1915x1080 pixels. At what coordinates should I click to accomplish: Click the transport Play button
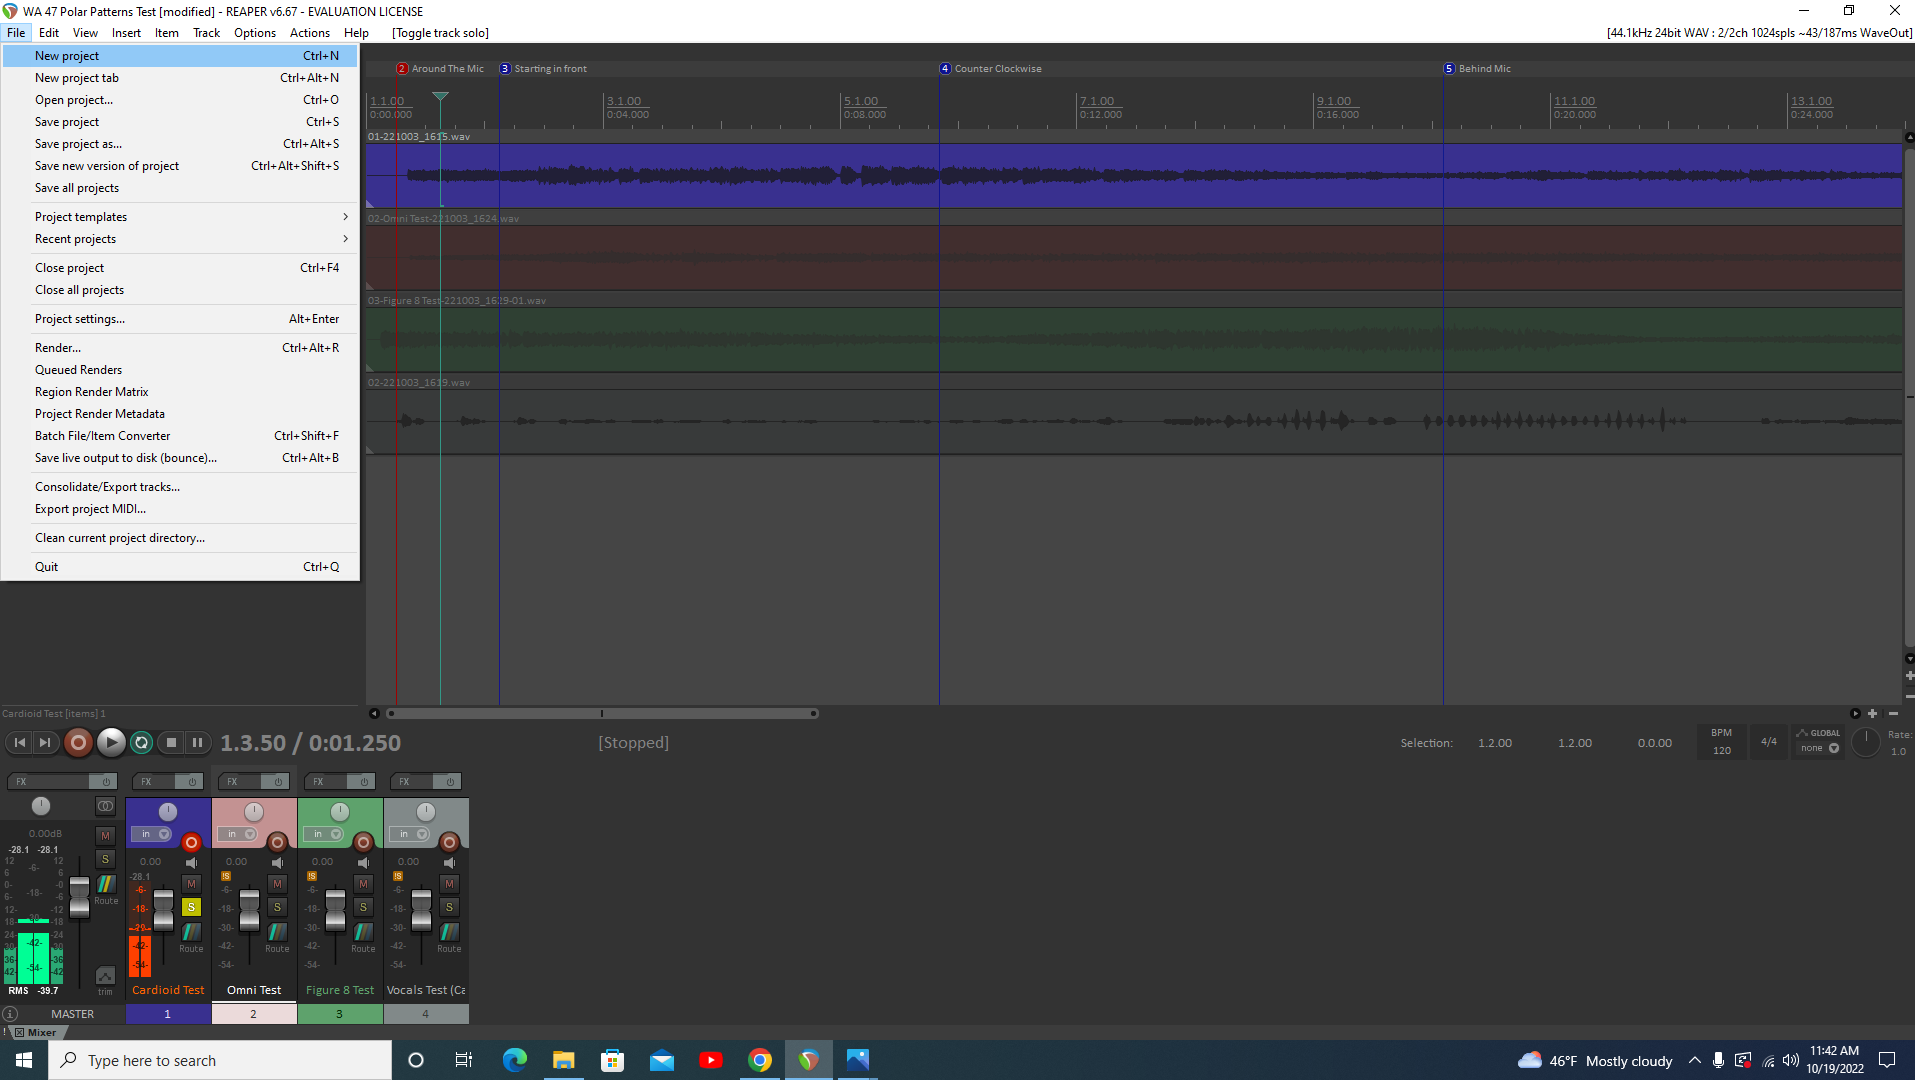(111, 742)
